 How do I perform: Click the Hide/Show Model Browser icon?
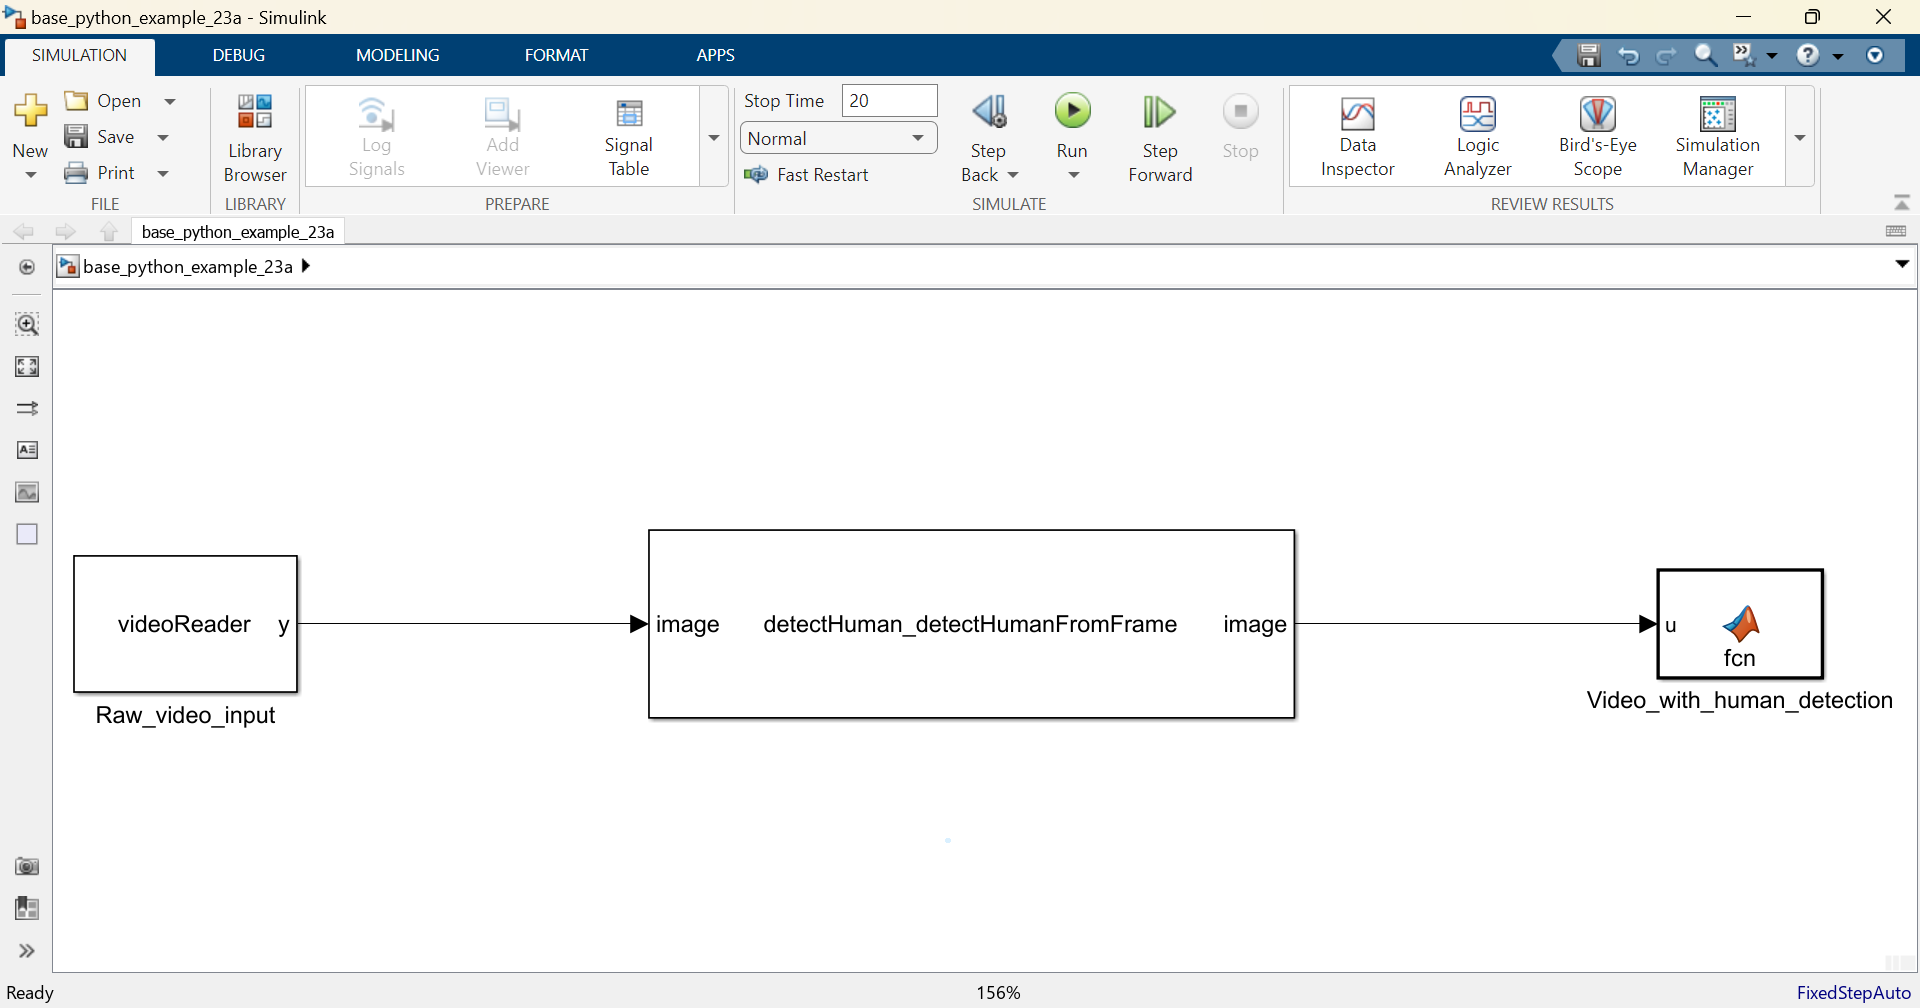(27, 267)
